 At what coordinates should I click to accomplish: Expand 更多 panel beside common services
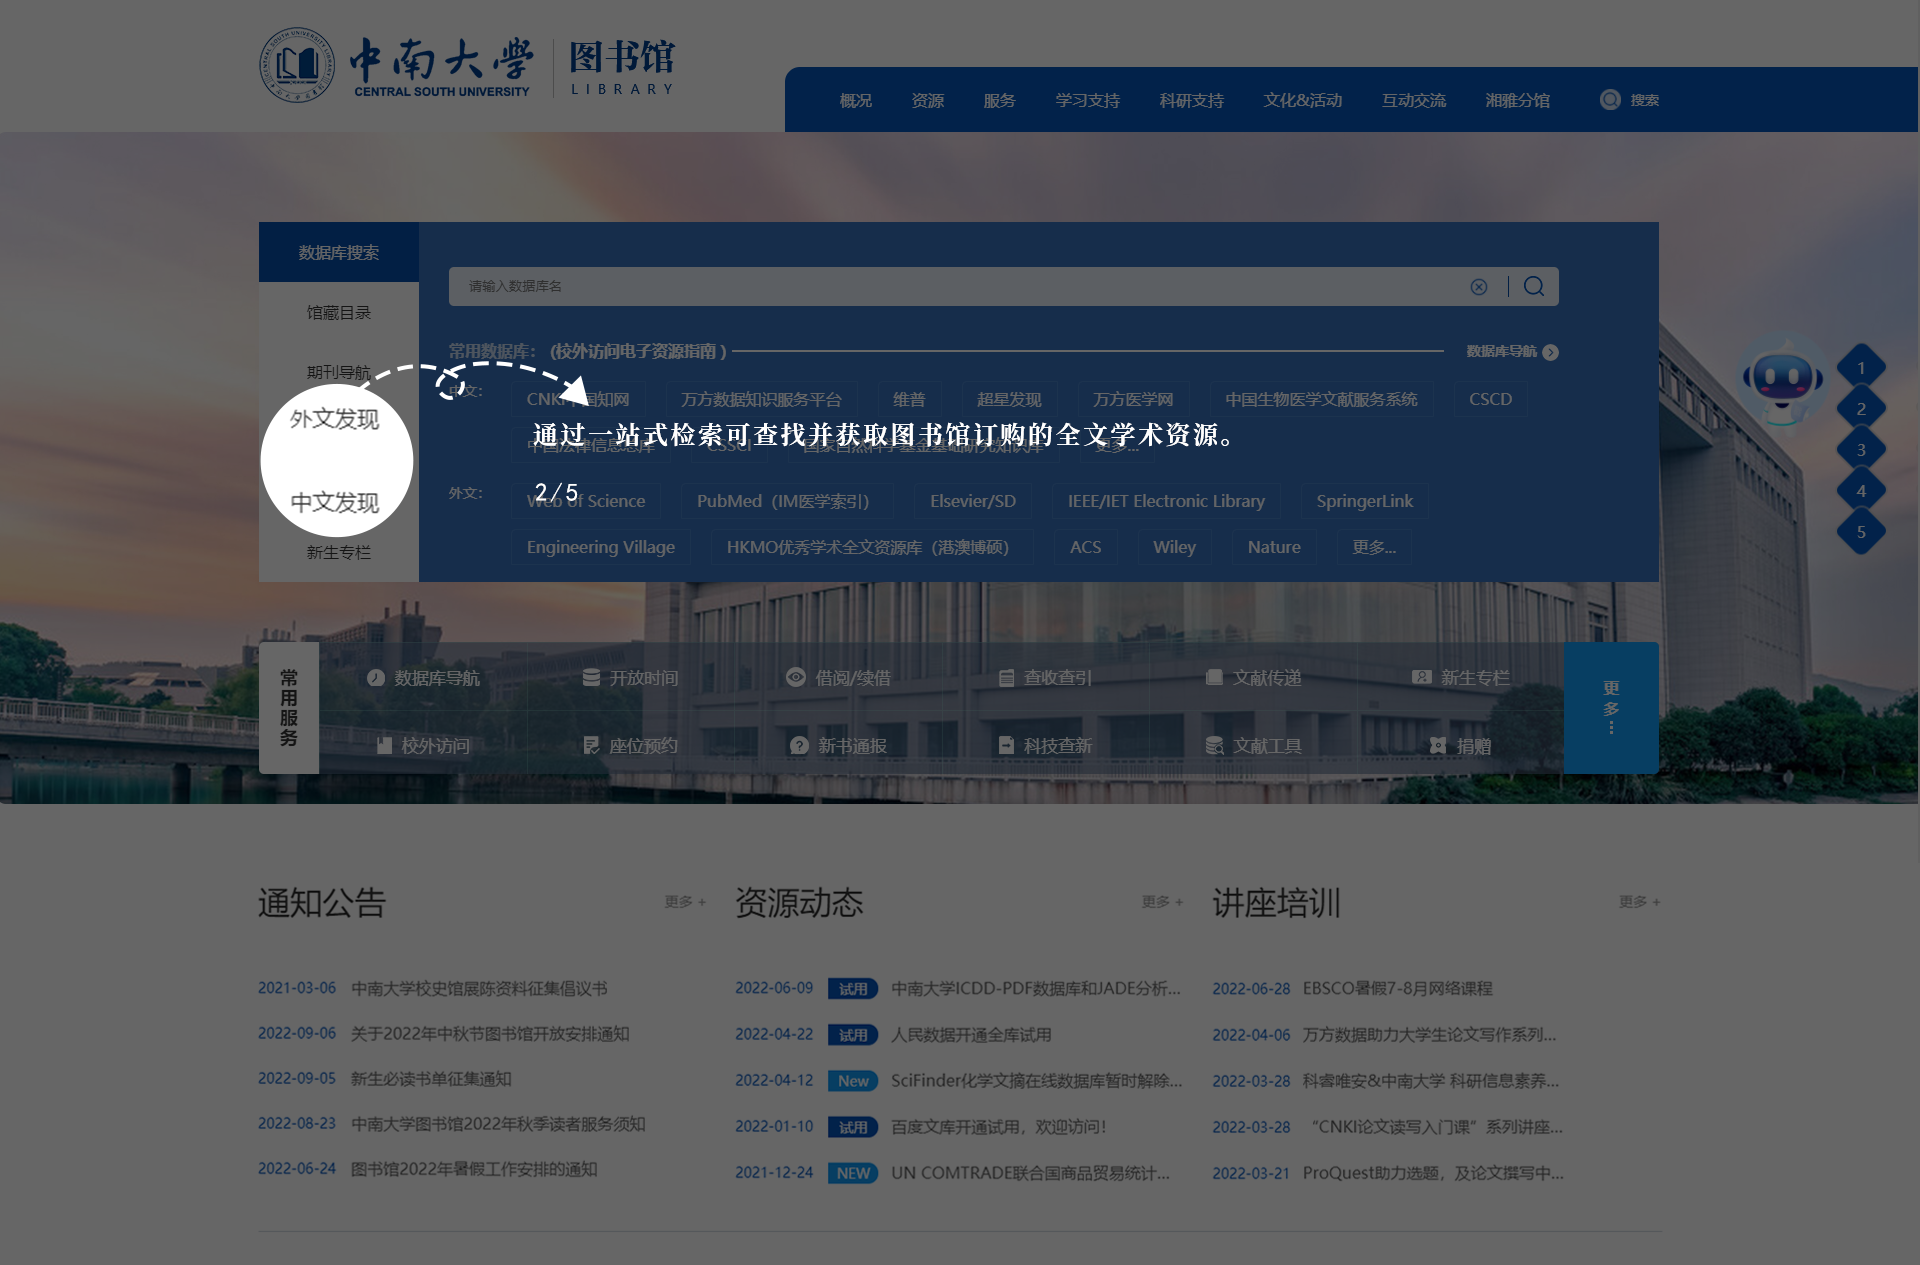[1610, 707]
